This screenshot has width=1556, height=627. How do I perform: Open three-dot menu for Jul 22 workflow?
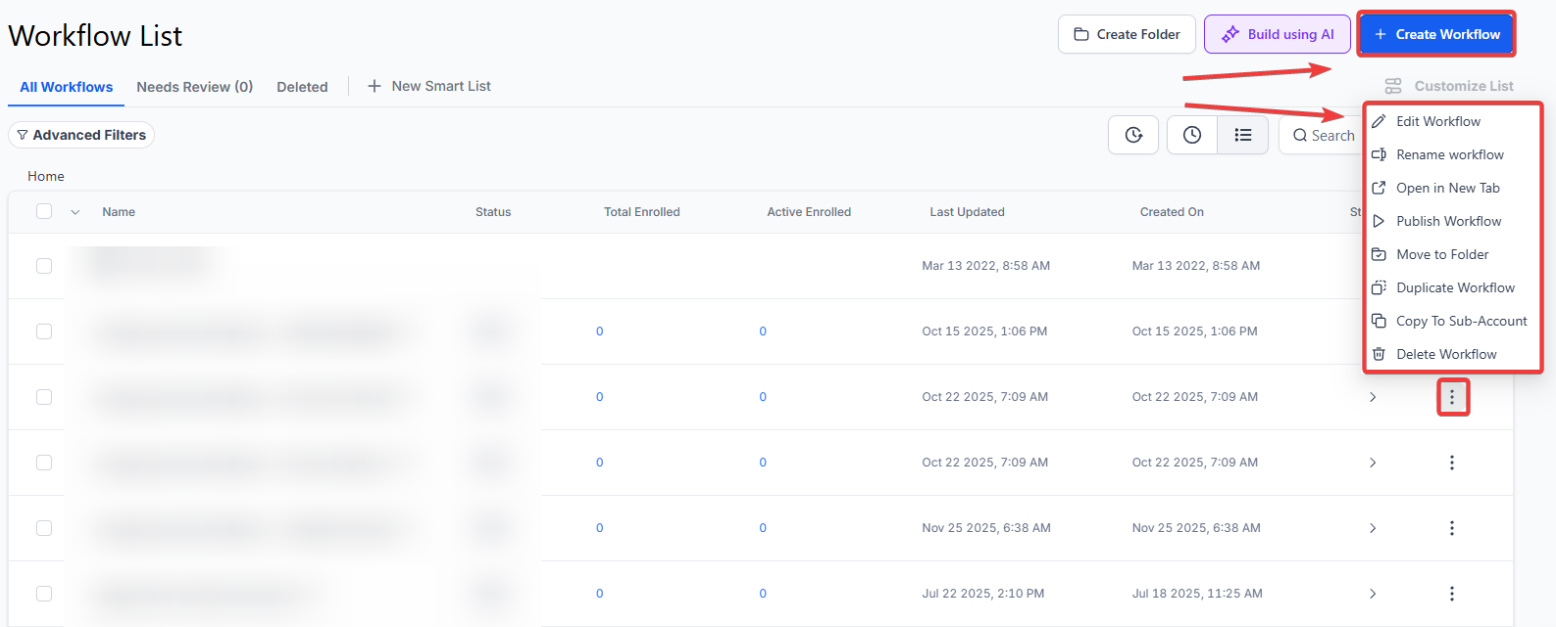(1452, 594)
